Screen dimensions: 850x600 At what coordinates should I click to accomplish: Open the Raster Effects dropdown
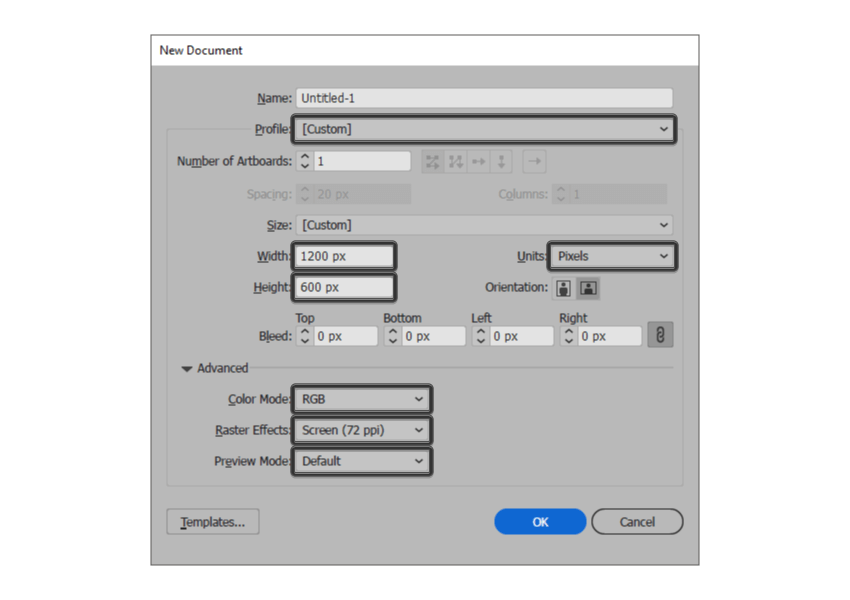point(362,430)
